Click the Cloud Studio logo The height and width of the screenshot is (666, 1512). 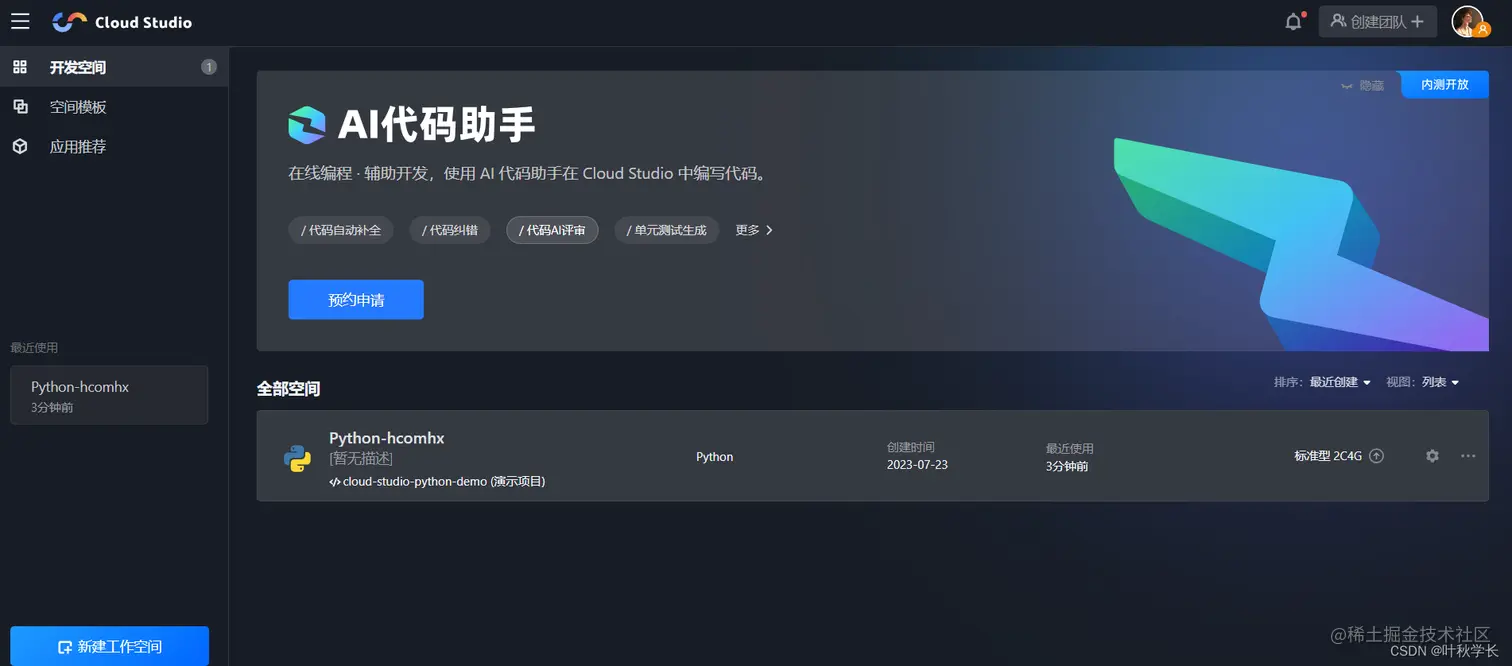point(122,22)
